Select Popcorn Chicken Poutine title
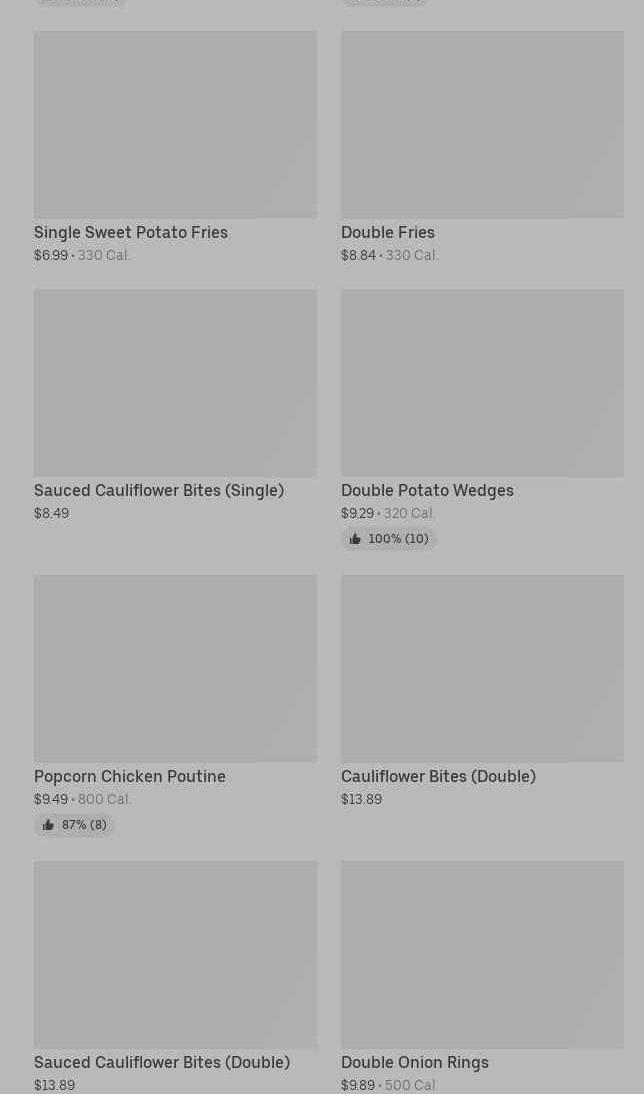The image size is (644, 1094). coord(130,776)
